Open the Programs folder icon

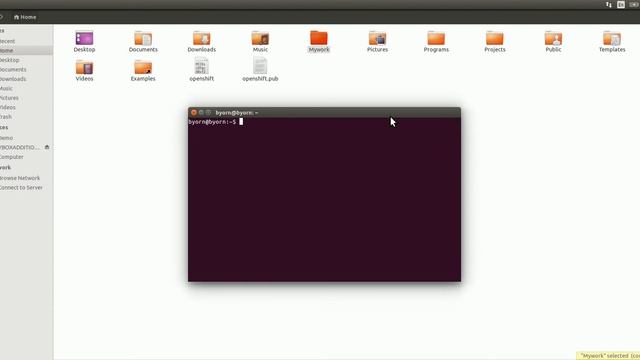(x=436, y=38)
